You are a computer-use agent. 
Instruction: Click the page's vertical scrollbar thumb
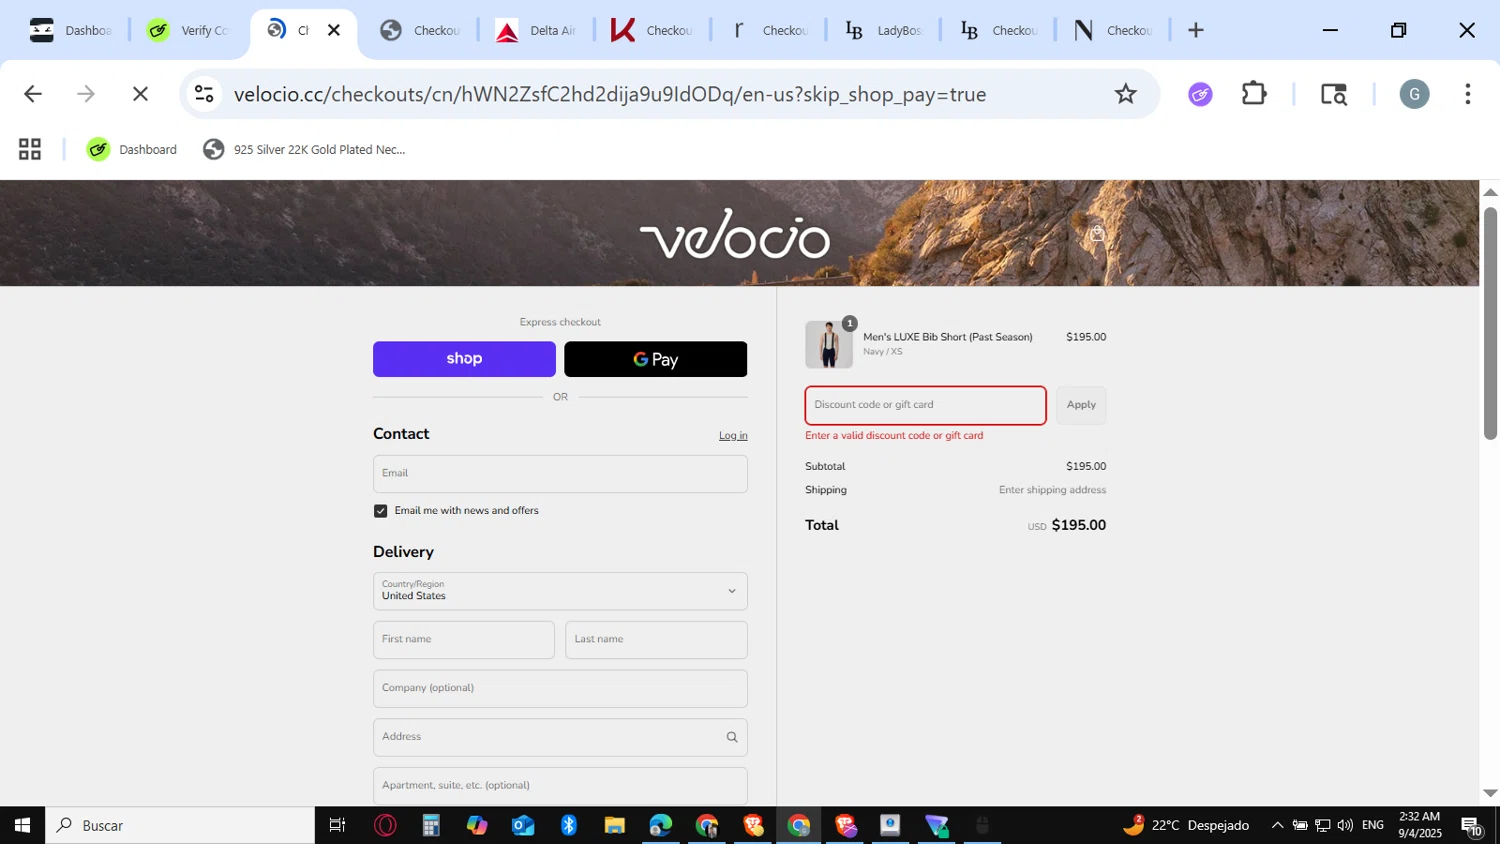pos(1490,322)
